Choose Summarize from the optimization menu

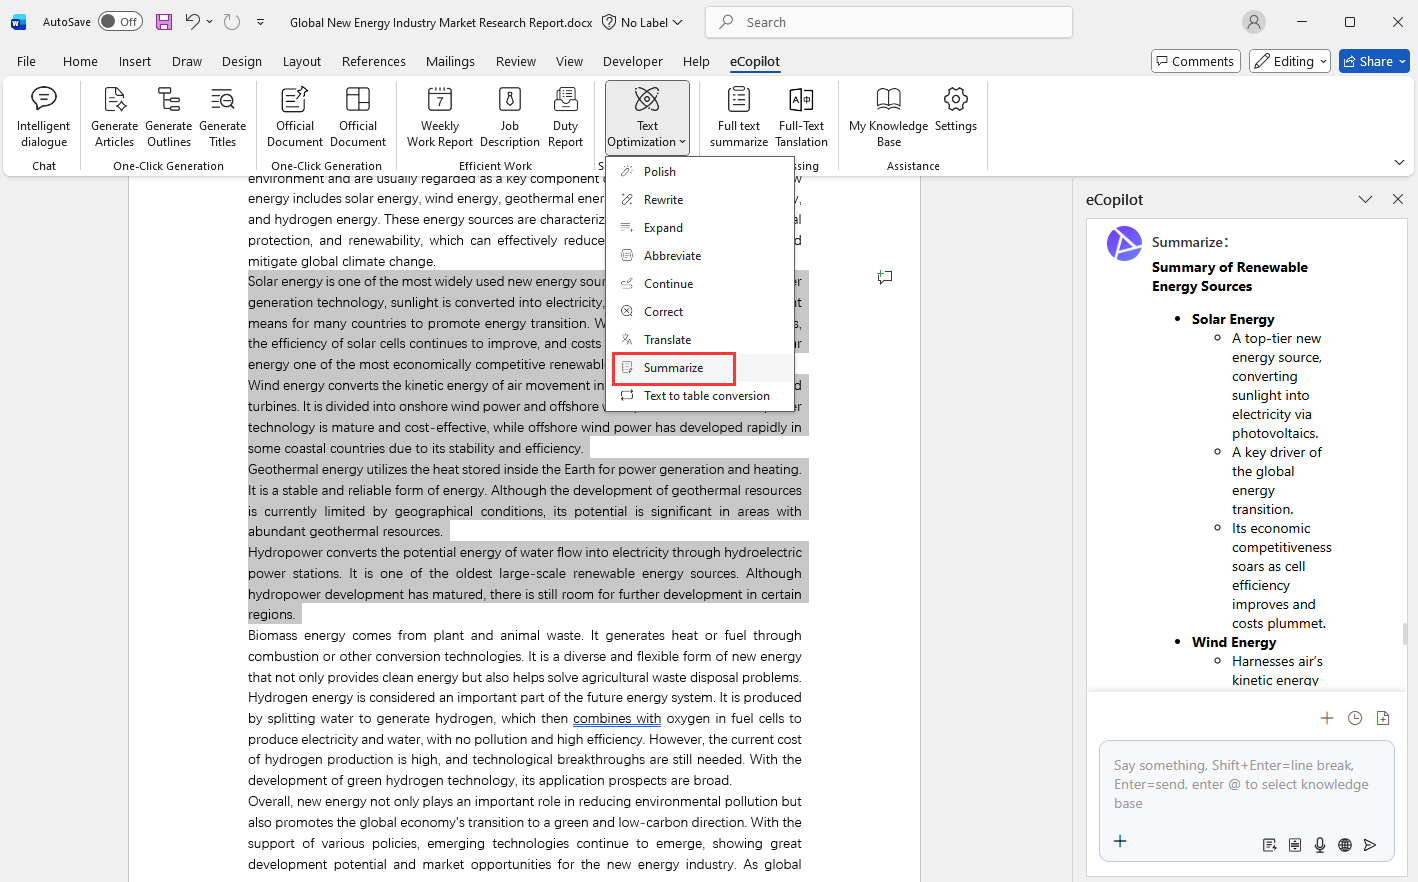pyautogui.click(x=673, y=368)
